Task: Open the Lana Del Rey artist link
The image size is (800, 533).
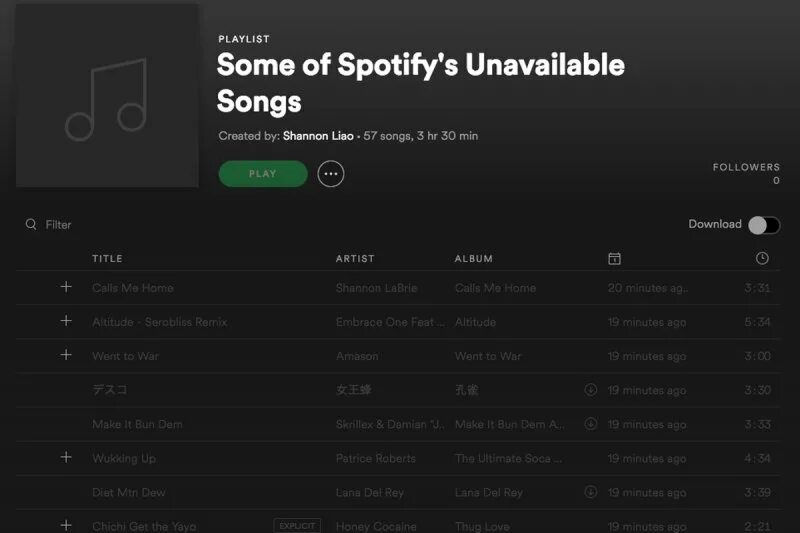Action: pyautogui.click(x=368, y=492)
